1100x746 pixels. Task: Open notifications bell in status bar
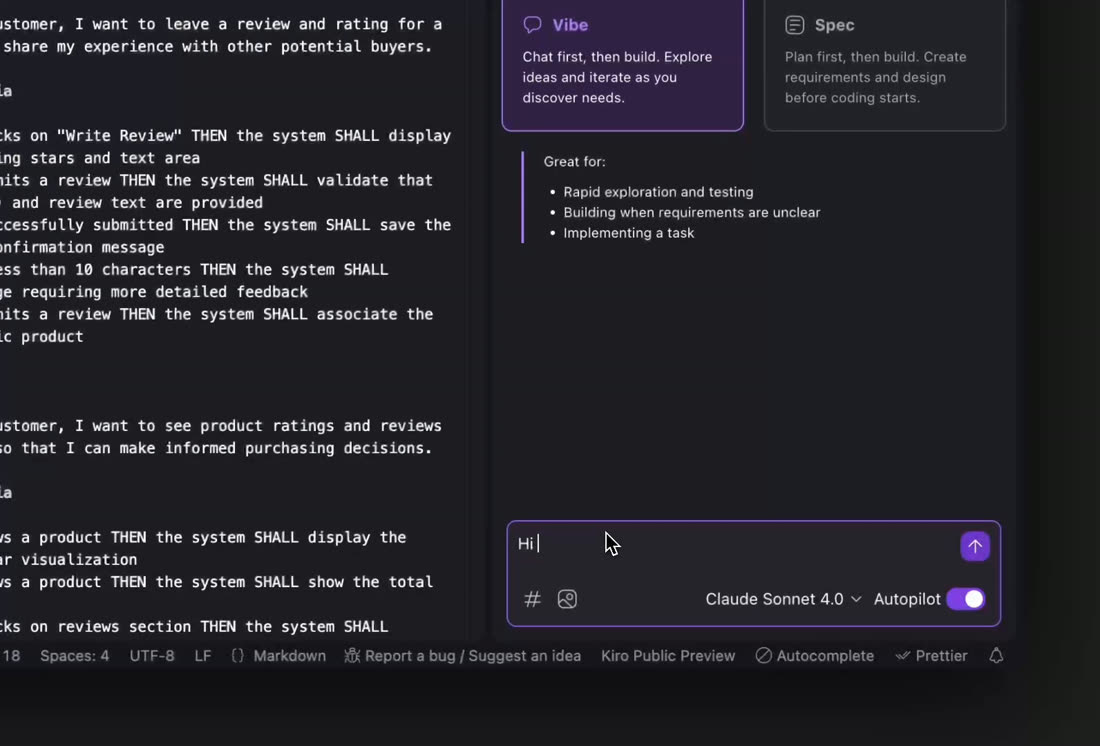(996, 655)
